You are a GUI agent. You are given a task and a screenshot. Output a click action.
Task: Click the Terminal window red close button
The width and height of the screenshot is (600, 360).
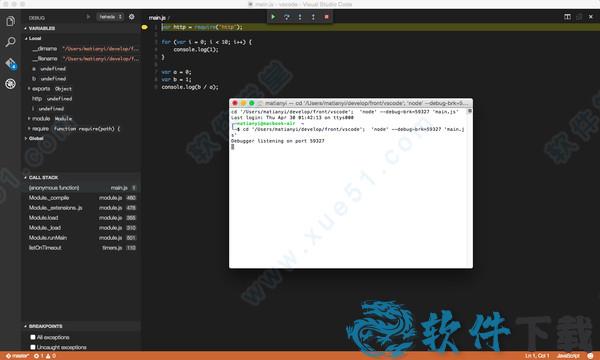pyautogui.click(x=235, y=103)
